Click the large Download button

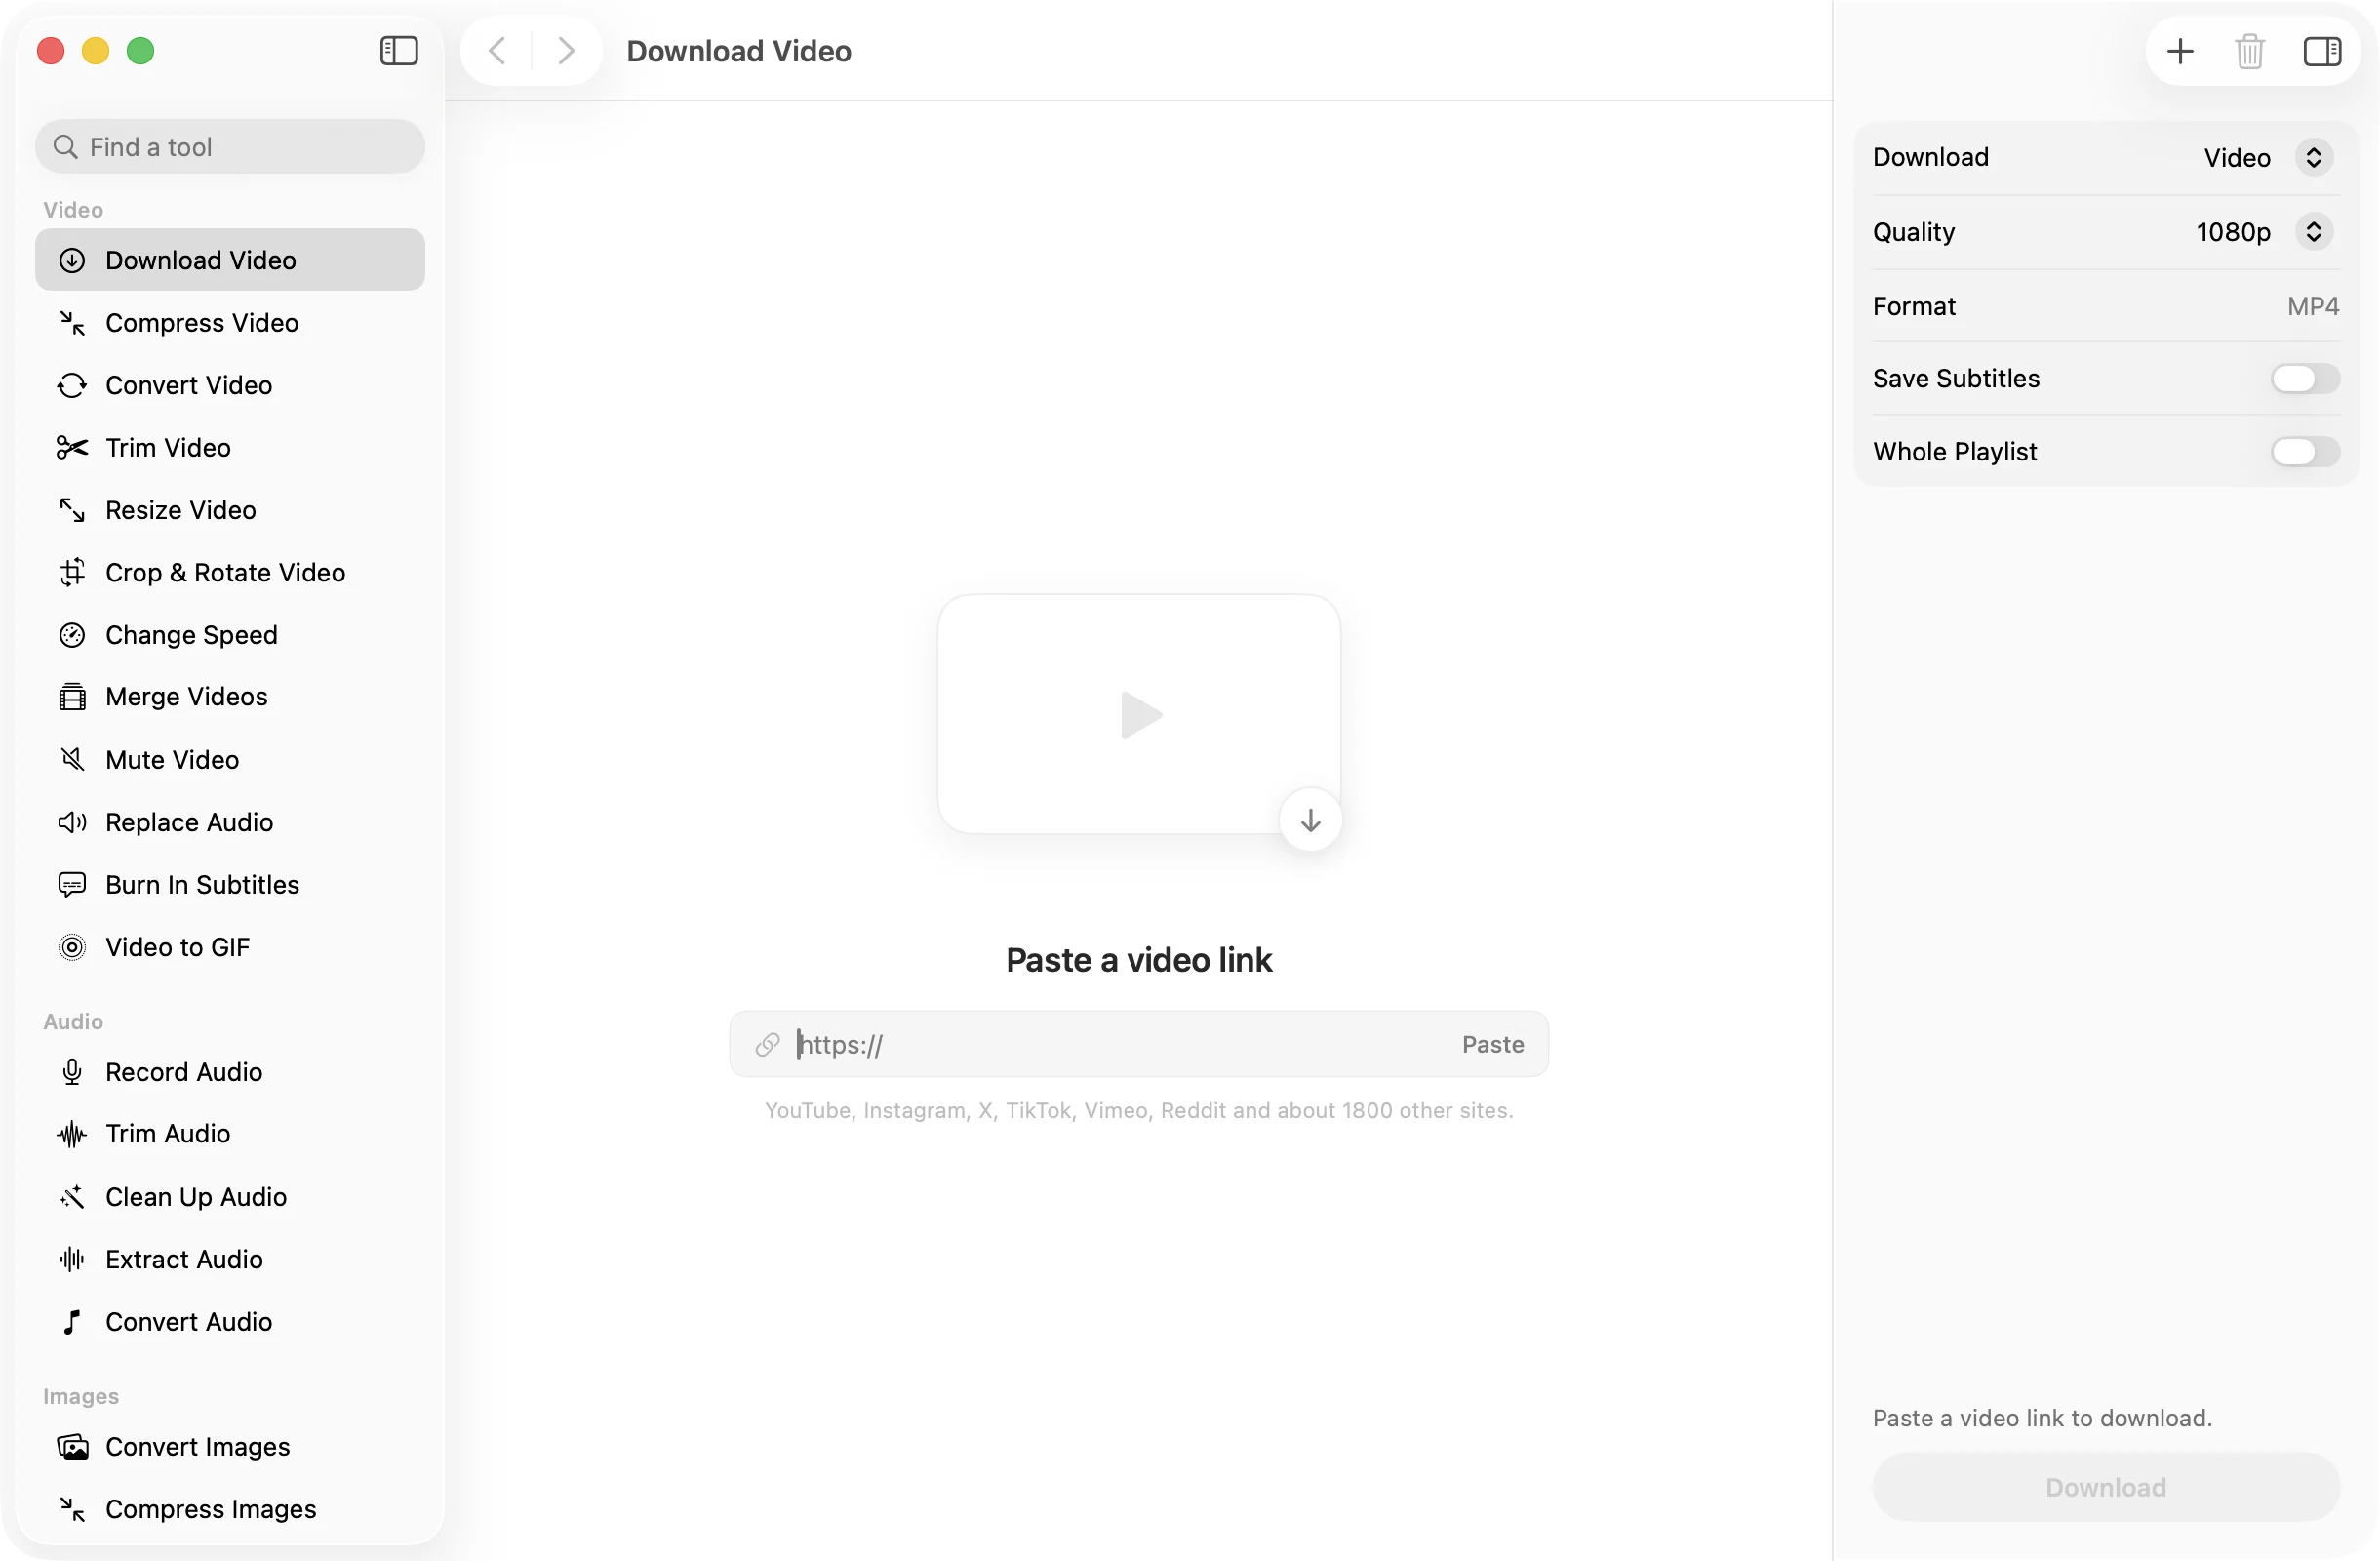click(2105, 1487)
